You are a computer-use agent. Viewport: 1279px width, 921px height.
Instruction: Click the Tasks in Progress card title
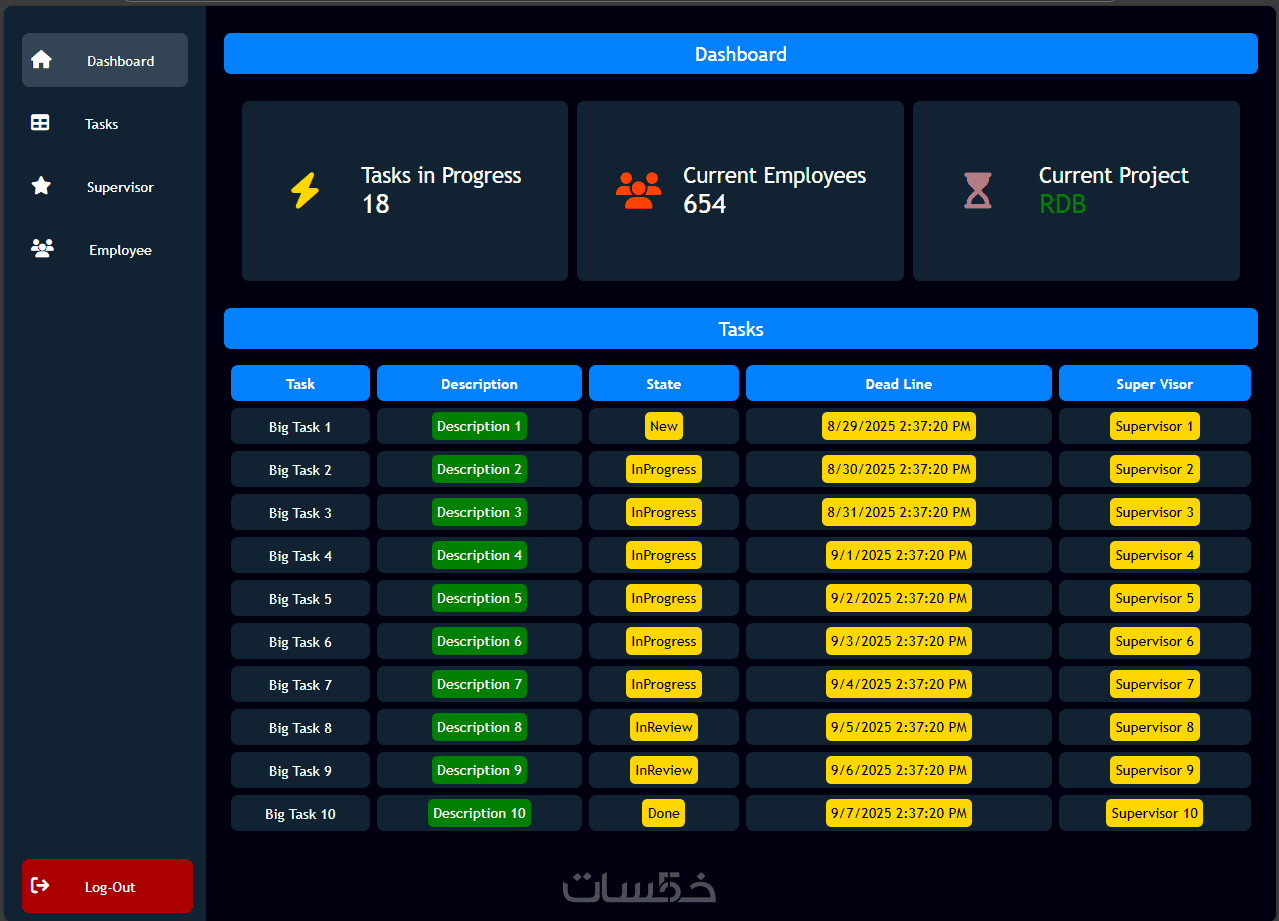pyautogui.click(x=441, y=176)
